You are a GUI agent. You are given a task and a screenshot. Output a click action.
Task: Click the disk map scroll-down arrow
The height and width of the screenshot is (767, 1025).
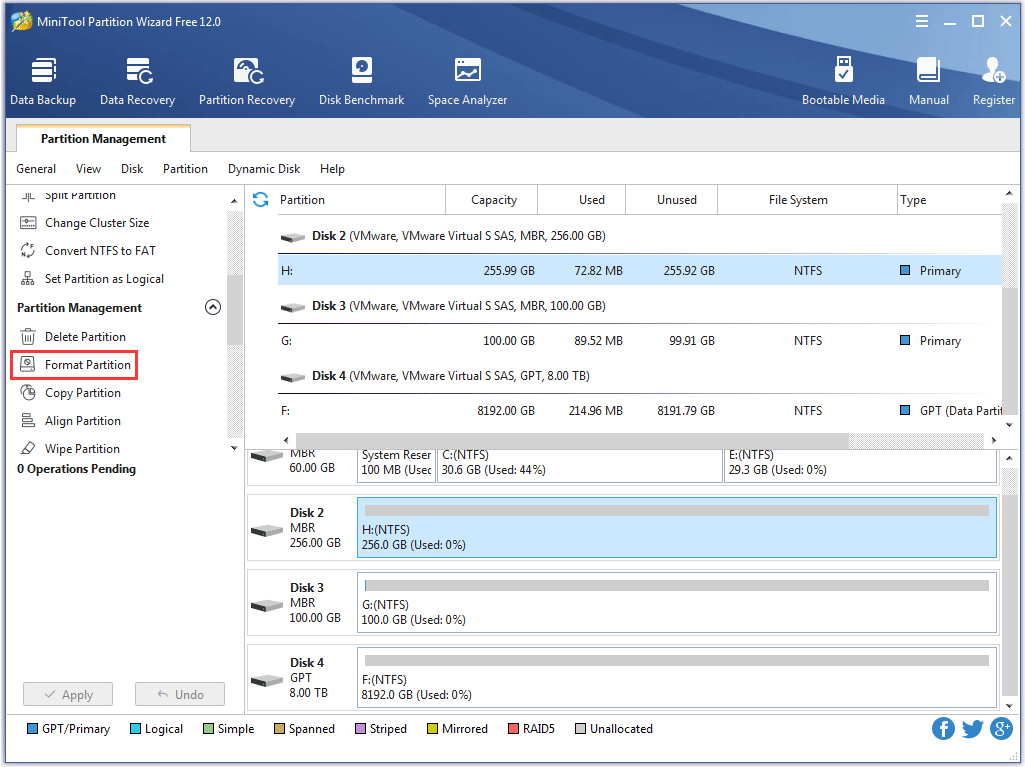pyautogui.click(x=1009, y=706)
